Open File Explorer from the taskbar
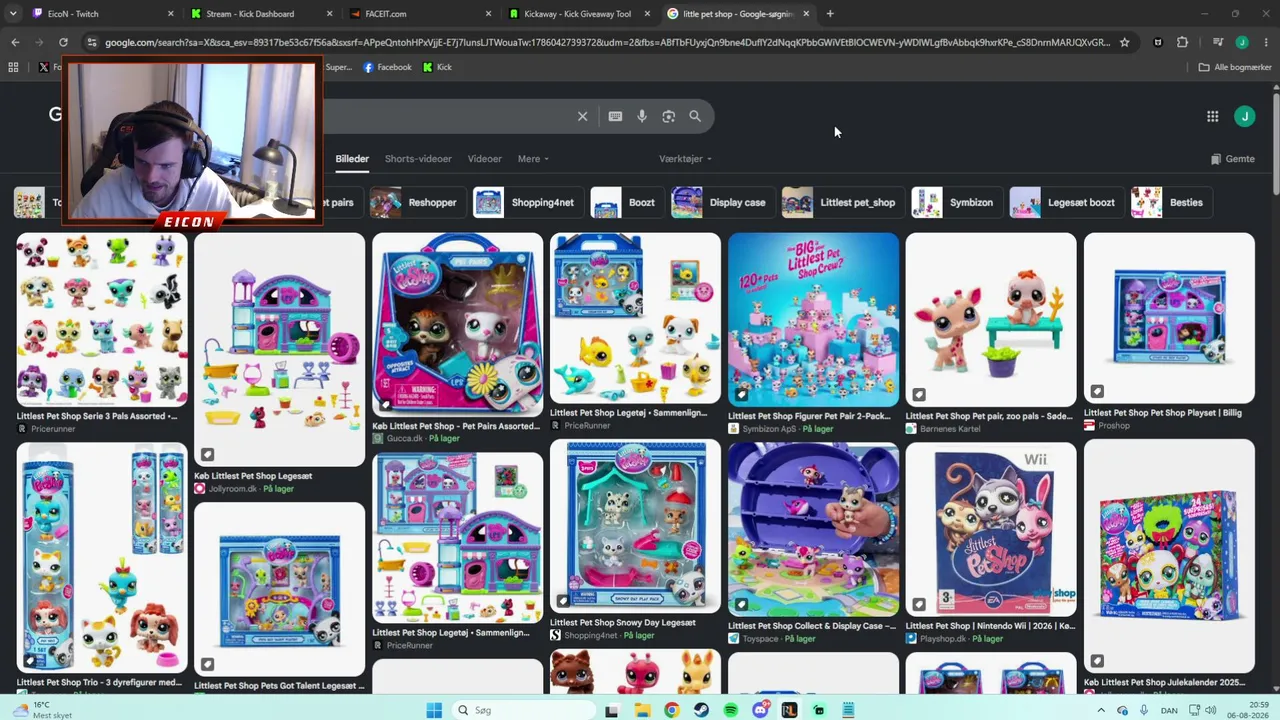This screenshot has width=1280, height=720. coord(642,710)
